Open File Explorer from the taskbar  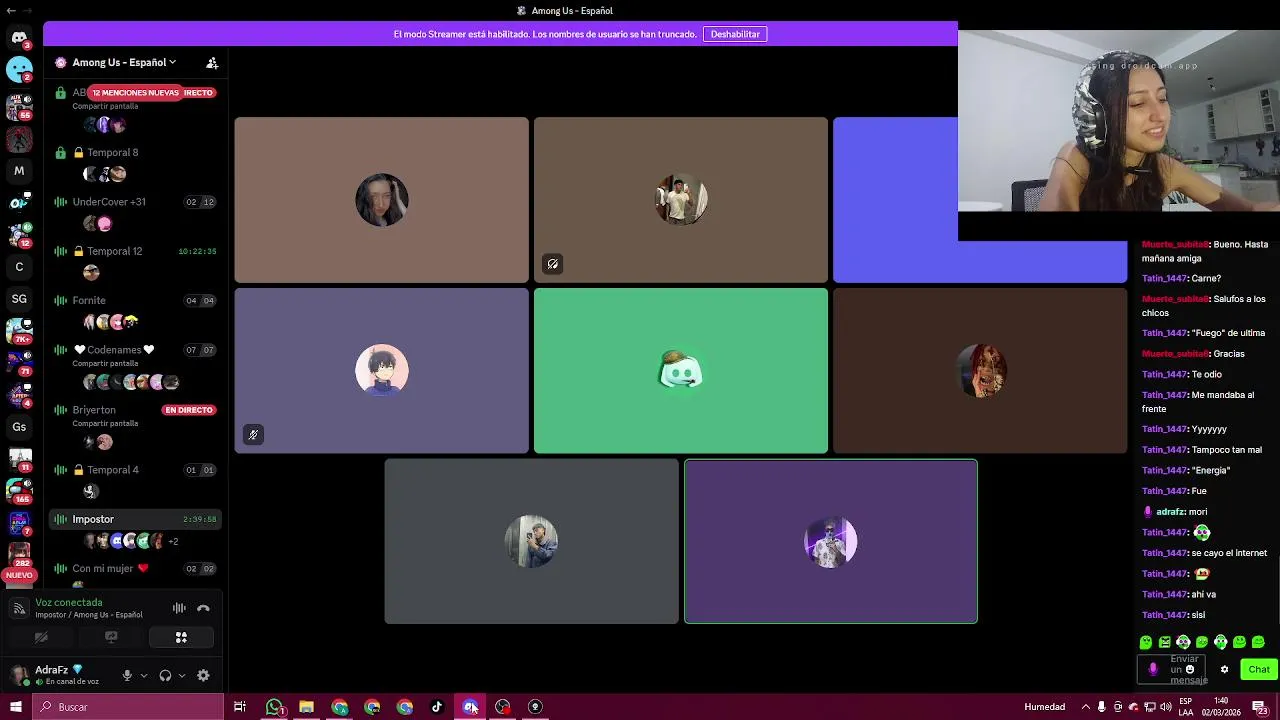[306, 707]
